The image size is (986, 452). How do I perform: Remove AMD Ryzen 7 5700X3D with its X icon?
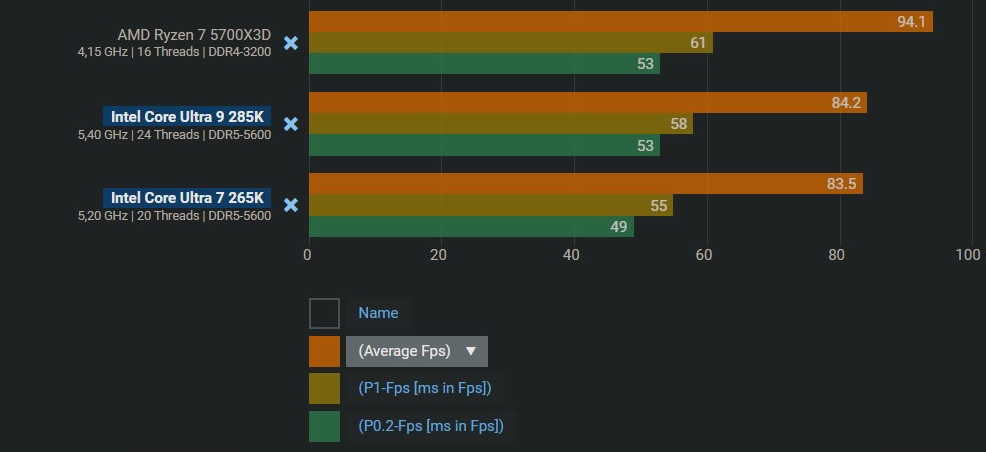coord(291,43)
